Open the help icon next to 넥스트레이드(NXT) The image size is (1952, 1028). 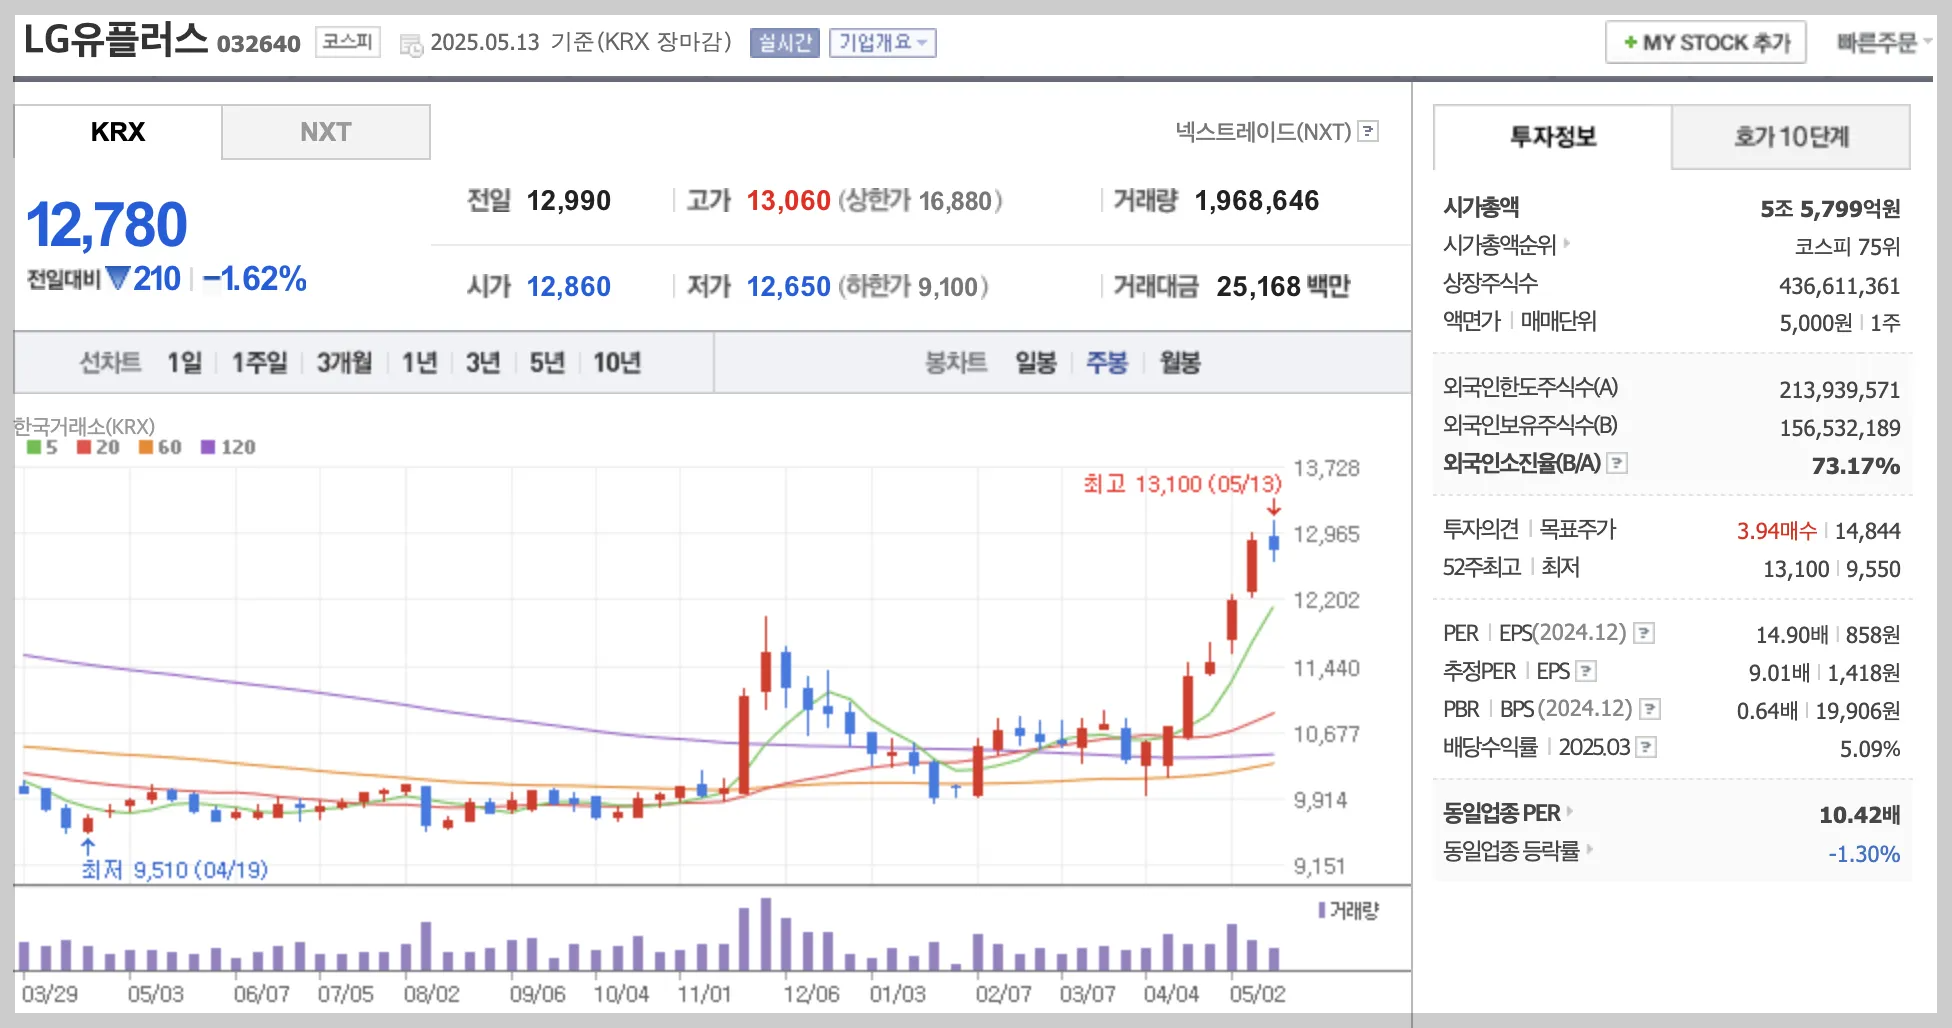(1369, 131)
